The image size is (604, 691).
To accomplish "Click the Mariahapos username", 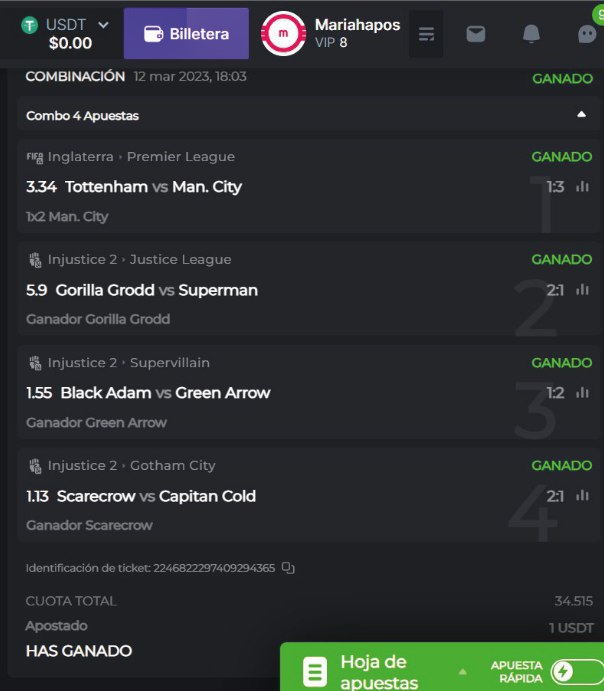I will [x=357, y=24].
